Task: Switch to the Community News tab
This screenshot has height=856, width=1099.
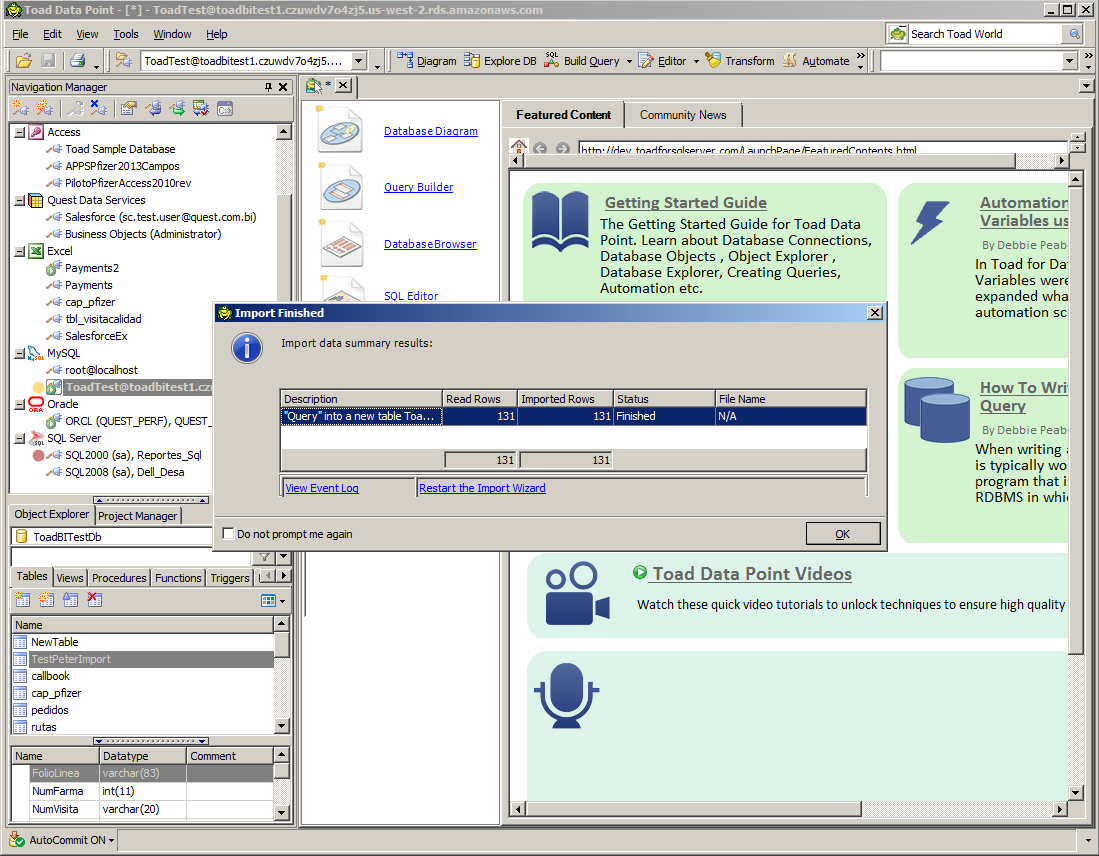Action: tap(683, 115)
